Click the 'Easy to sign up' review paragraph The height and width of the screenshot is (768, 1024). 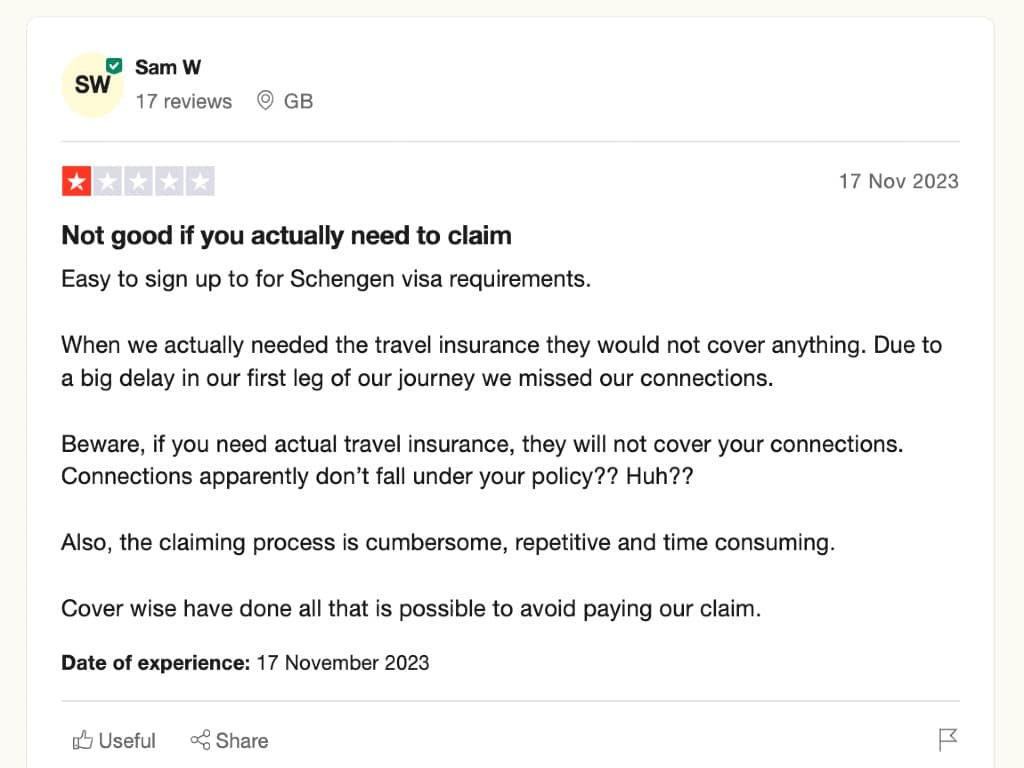[326, 279]
